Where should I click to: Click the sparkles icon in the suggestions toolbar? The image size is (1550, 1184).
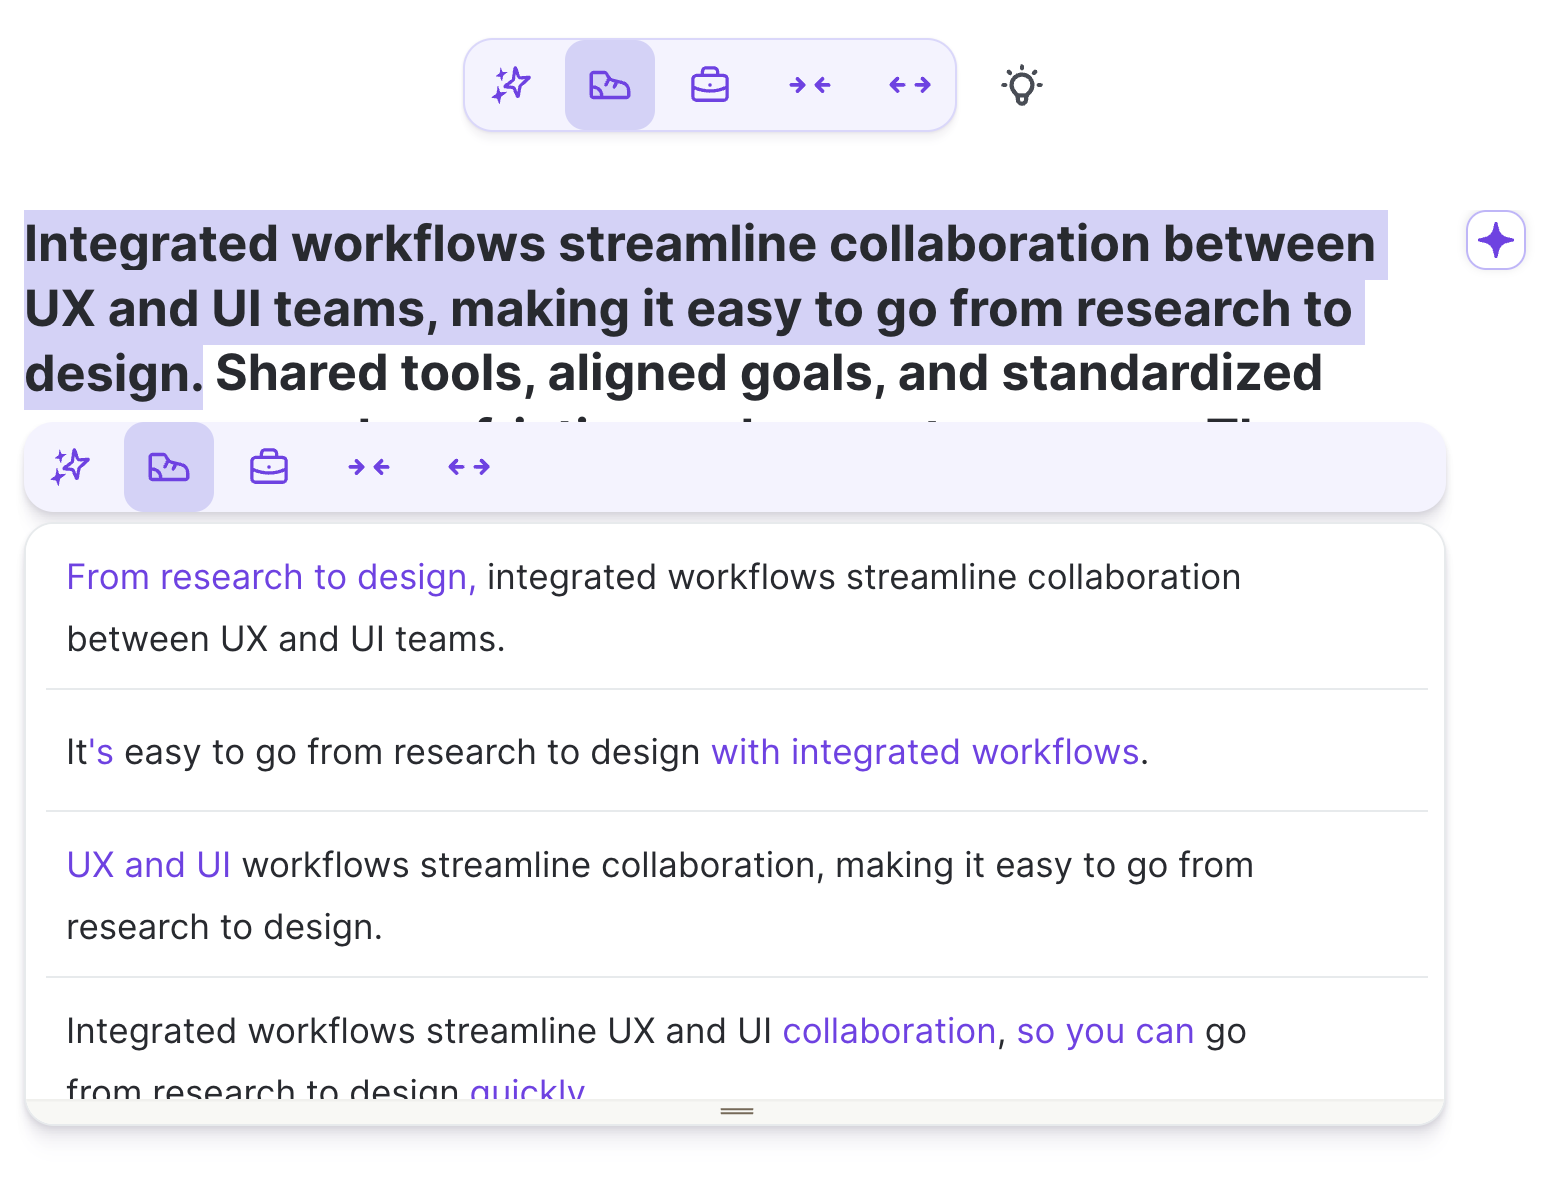point(70,467)
